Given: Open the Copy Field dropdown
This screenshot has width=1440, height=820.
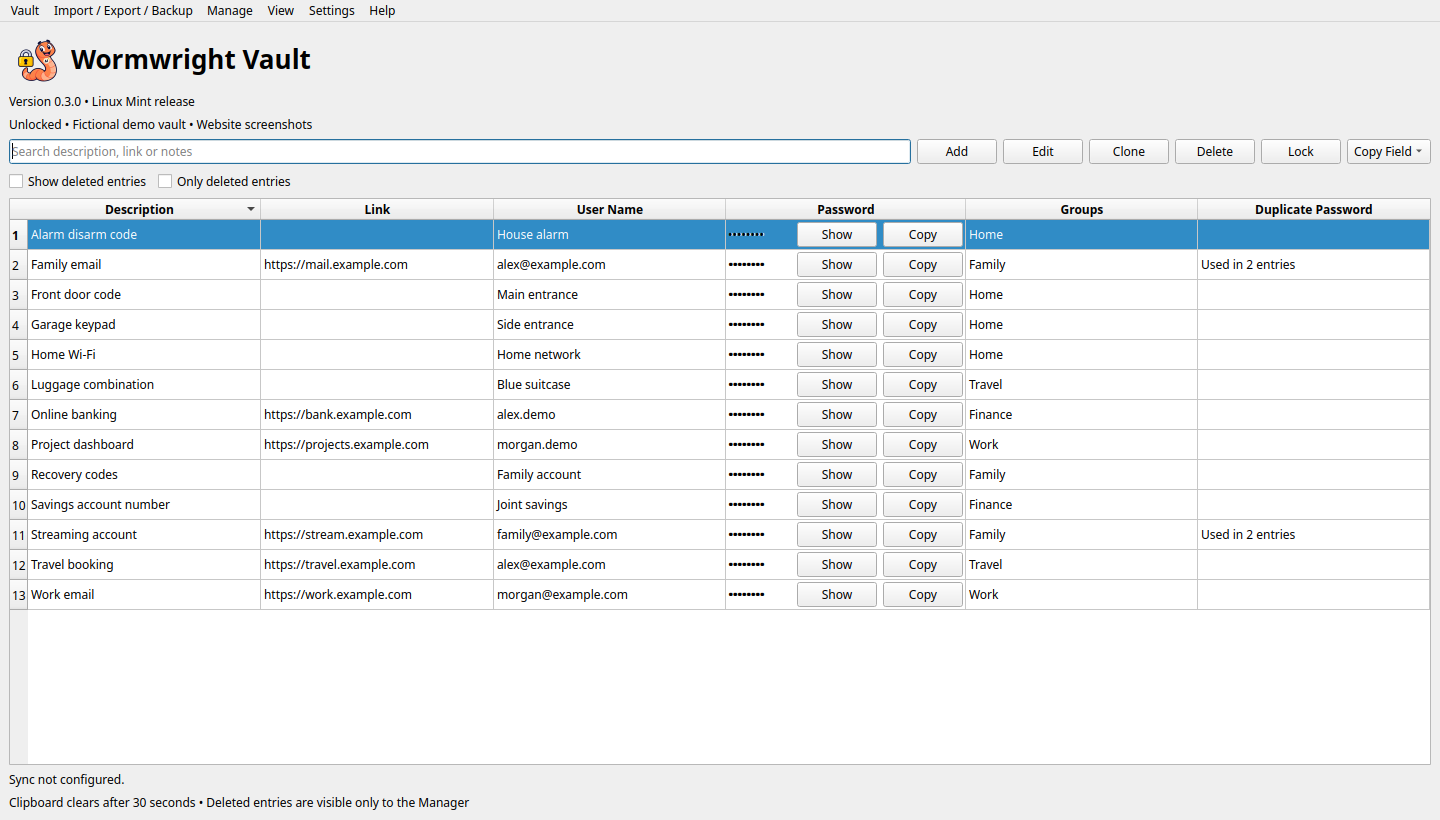Looking at the screenshot, I should pos(1389,151).
